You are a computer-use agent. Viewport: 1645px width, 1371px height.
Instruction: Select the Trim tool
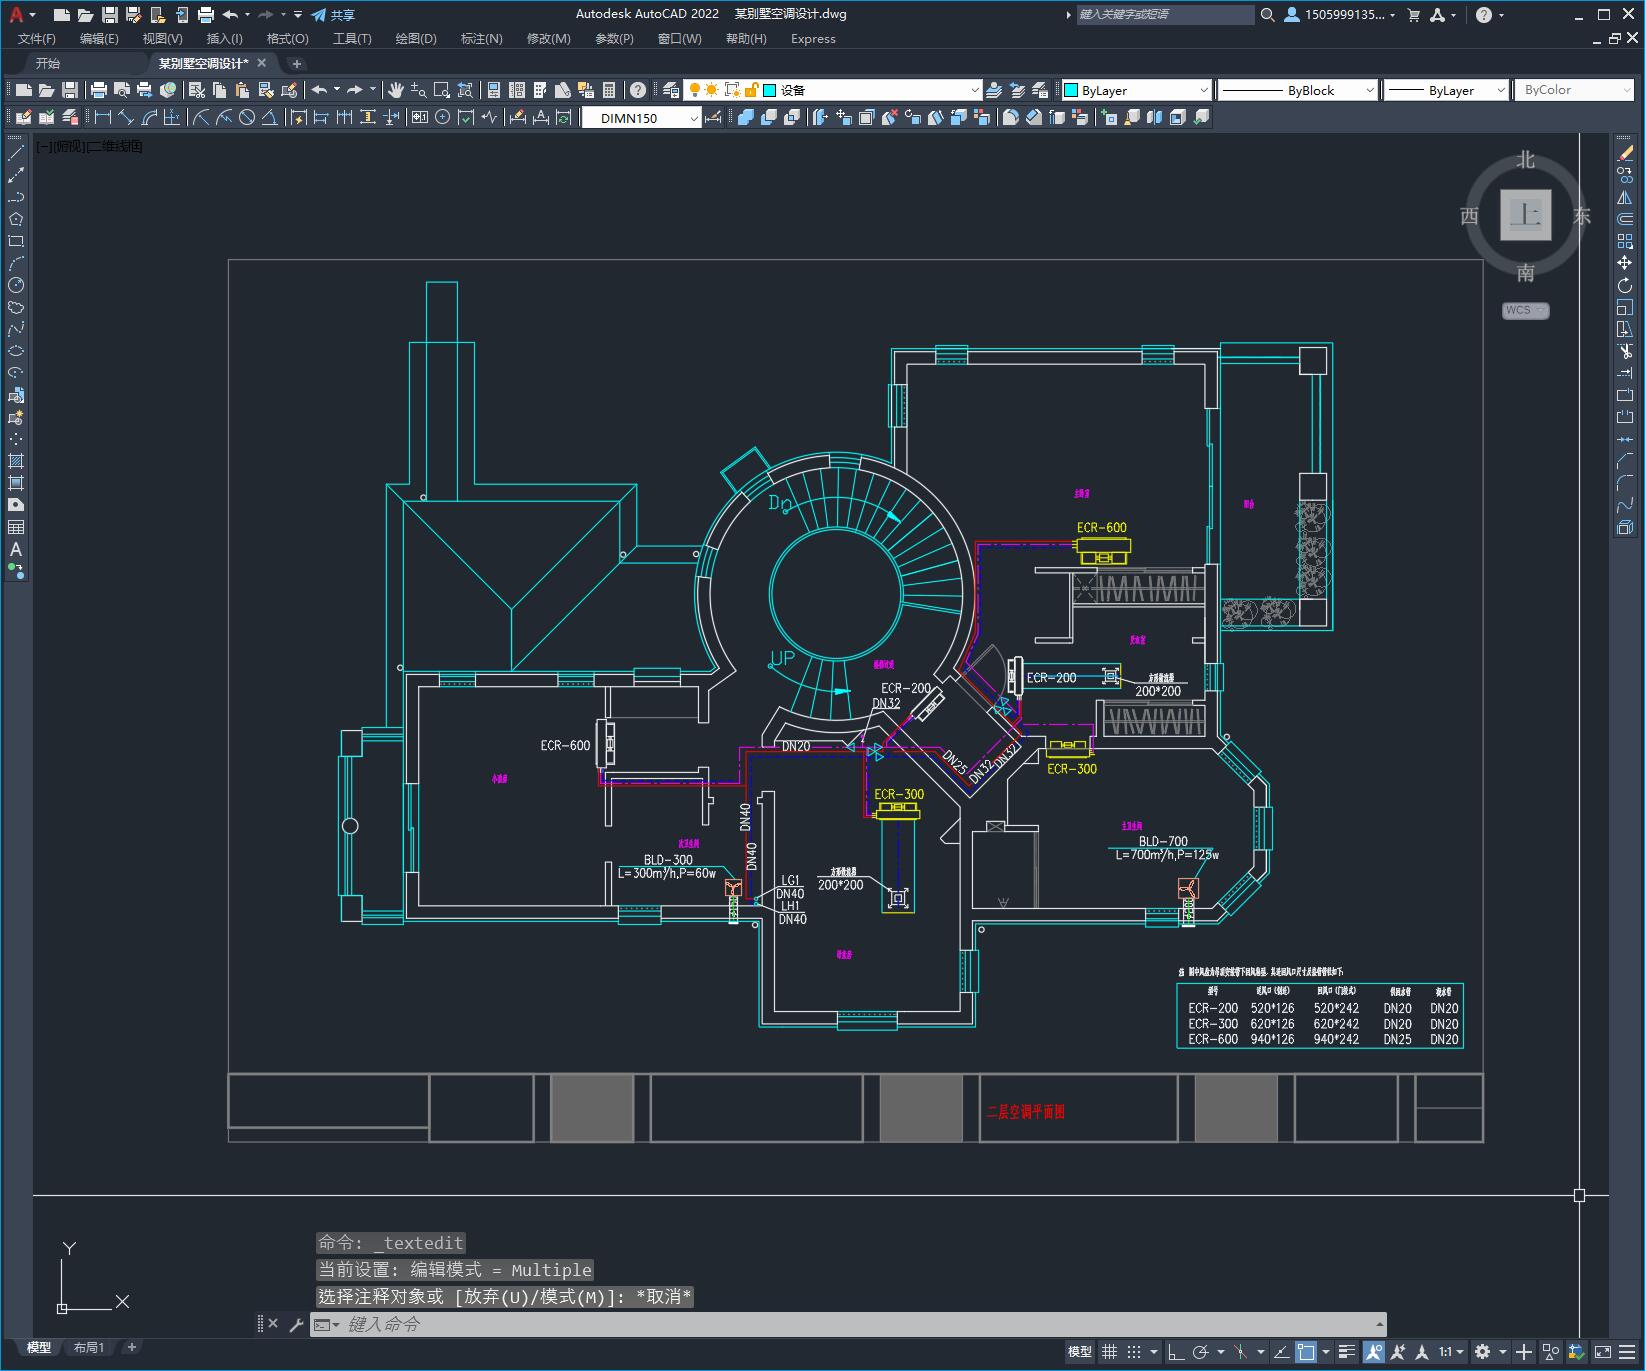(x=1625, y=351)
